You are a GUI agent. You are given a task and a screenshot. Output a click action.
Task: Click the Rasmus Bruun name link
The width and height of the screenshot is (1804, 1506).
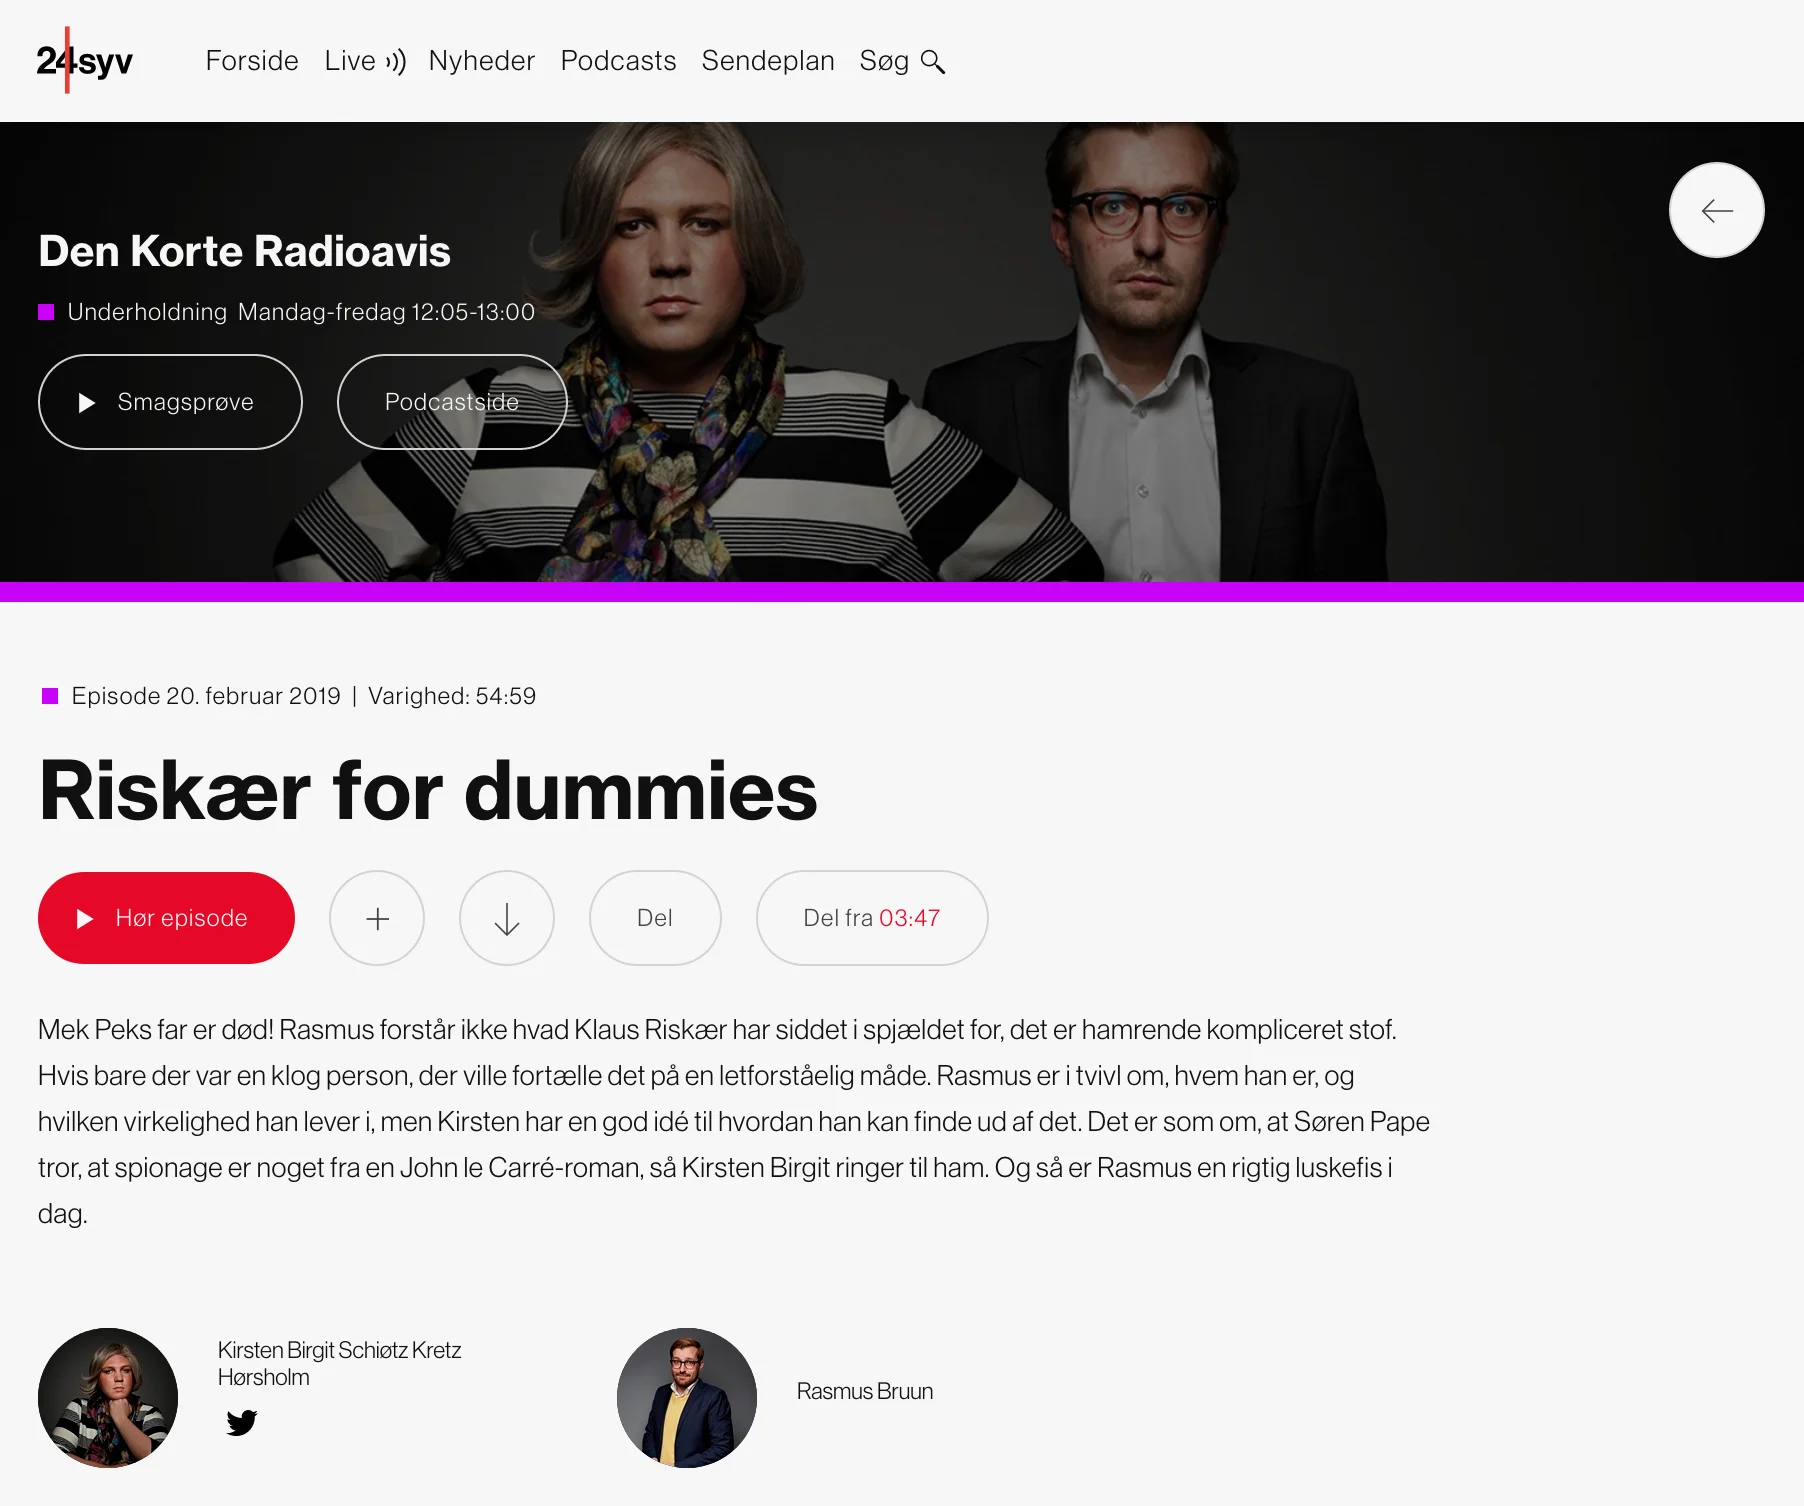tap(865, 1392)
